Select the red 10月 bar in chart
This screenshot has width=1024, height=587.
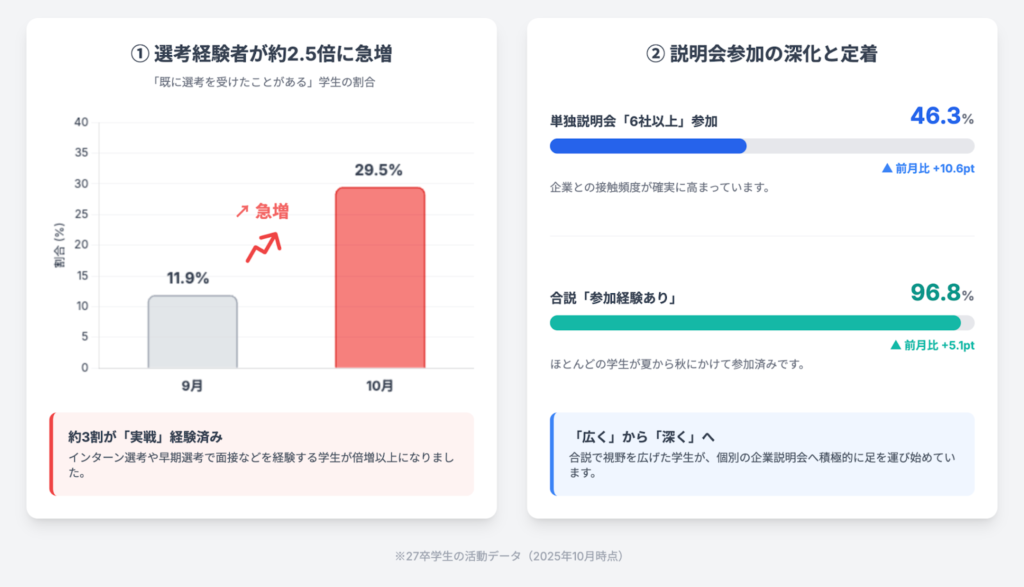(x=380, y=277)
